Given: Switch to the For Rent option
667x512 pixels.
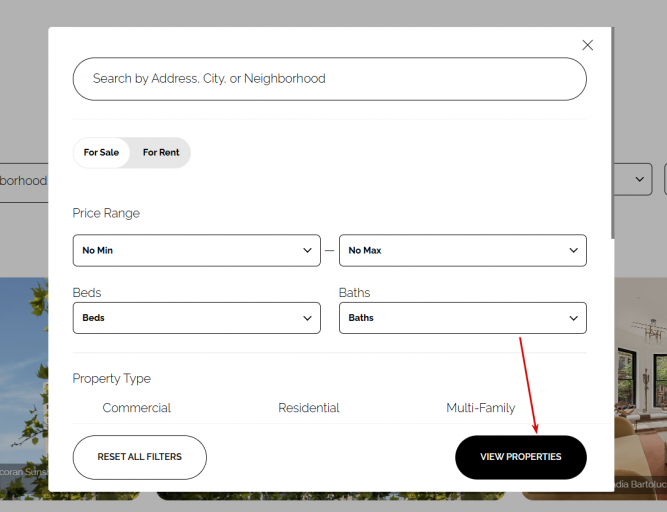Looking at the screenshot, I should (x=161, y=153).
